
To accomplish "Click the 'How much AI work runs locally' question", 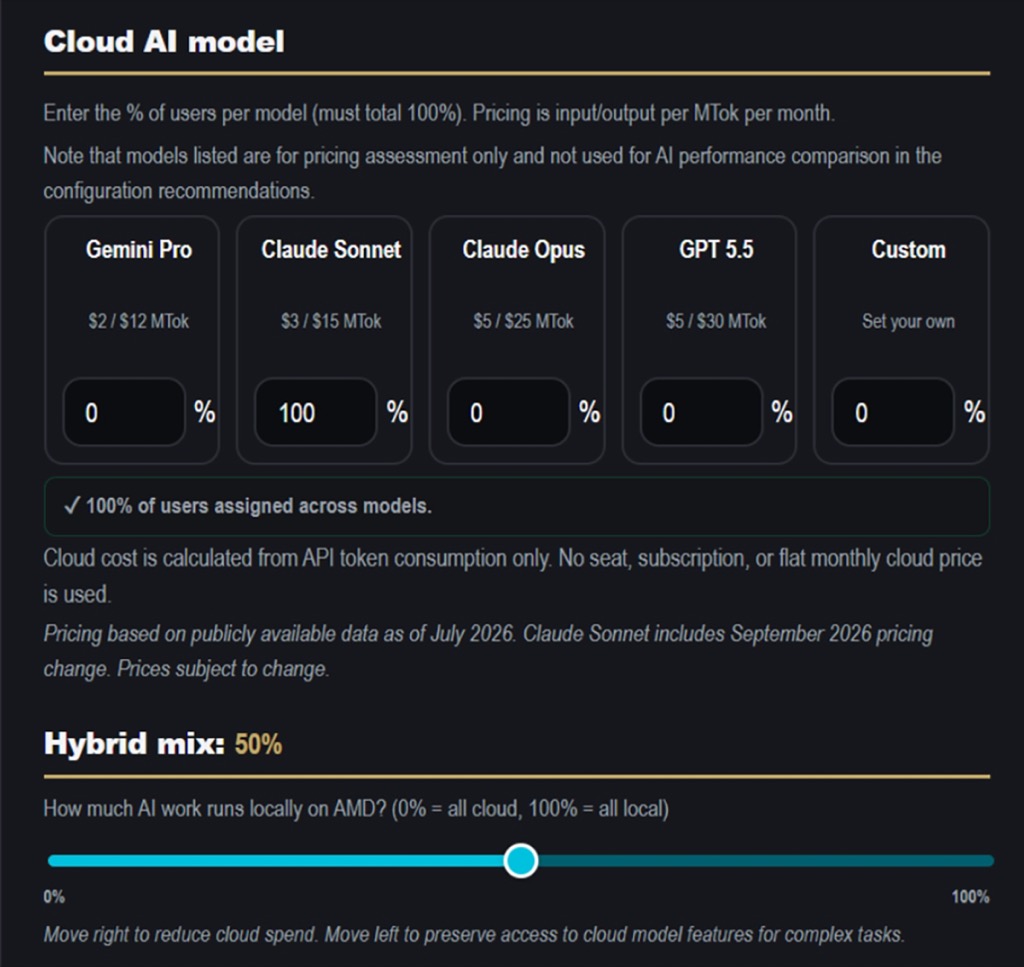I will click(x=356, y=809).
